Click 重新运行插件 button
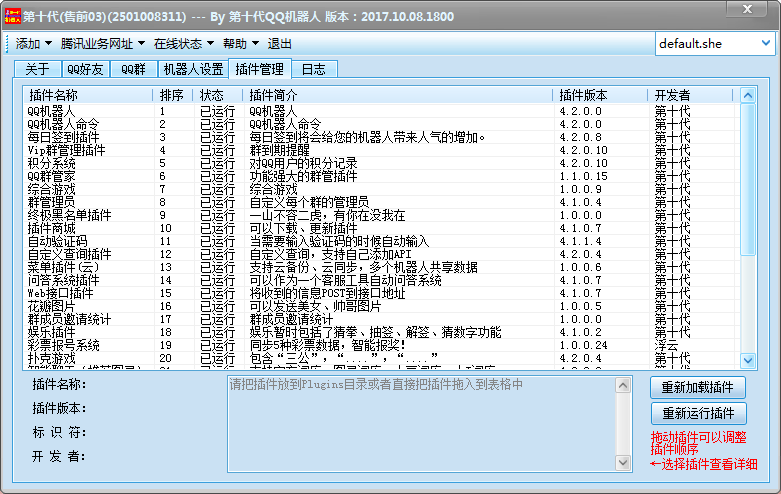The image size is (781, 494). pyautogui.click(x=698, y=413)
